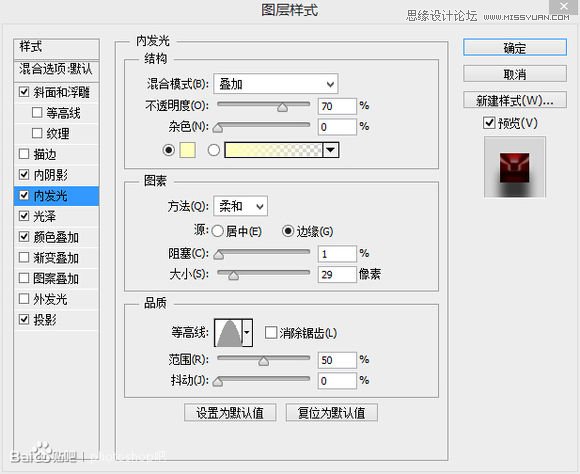Image resolution: width=580 pixels, height=474 pixels.
Task: Click the 阻塞(C) choke slider thumb
Action: 219,255
